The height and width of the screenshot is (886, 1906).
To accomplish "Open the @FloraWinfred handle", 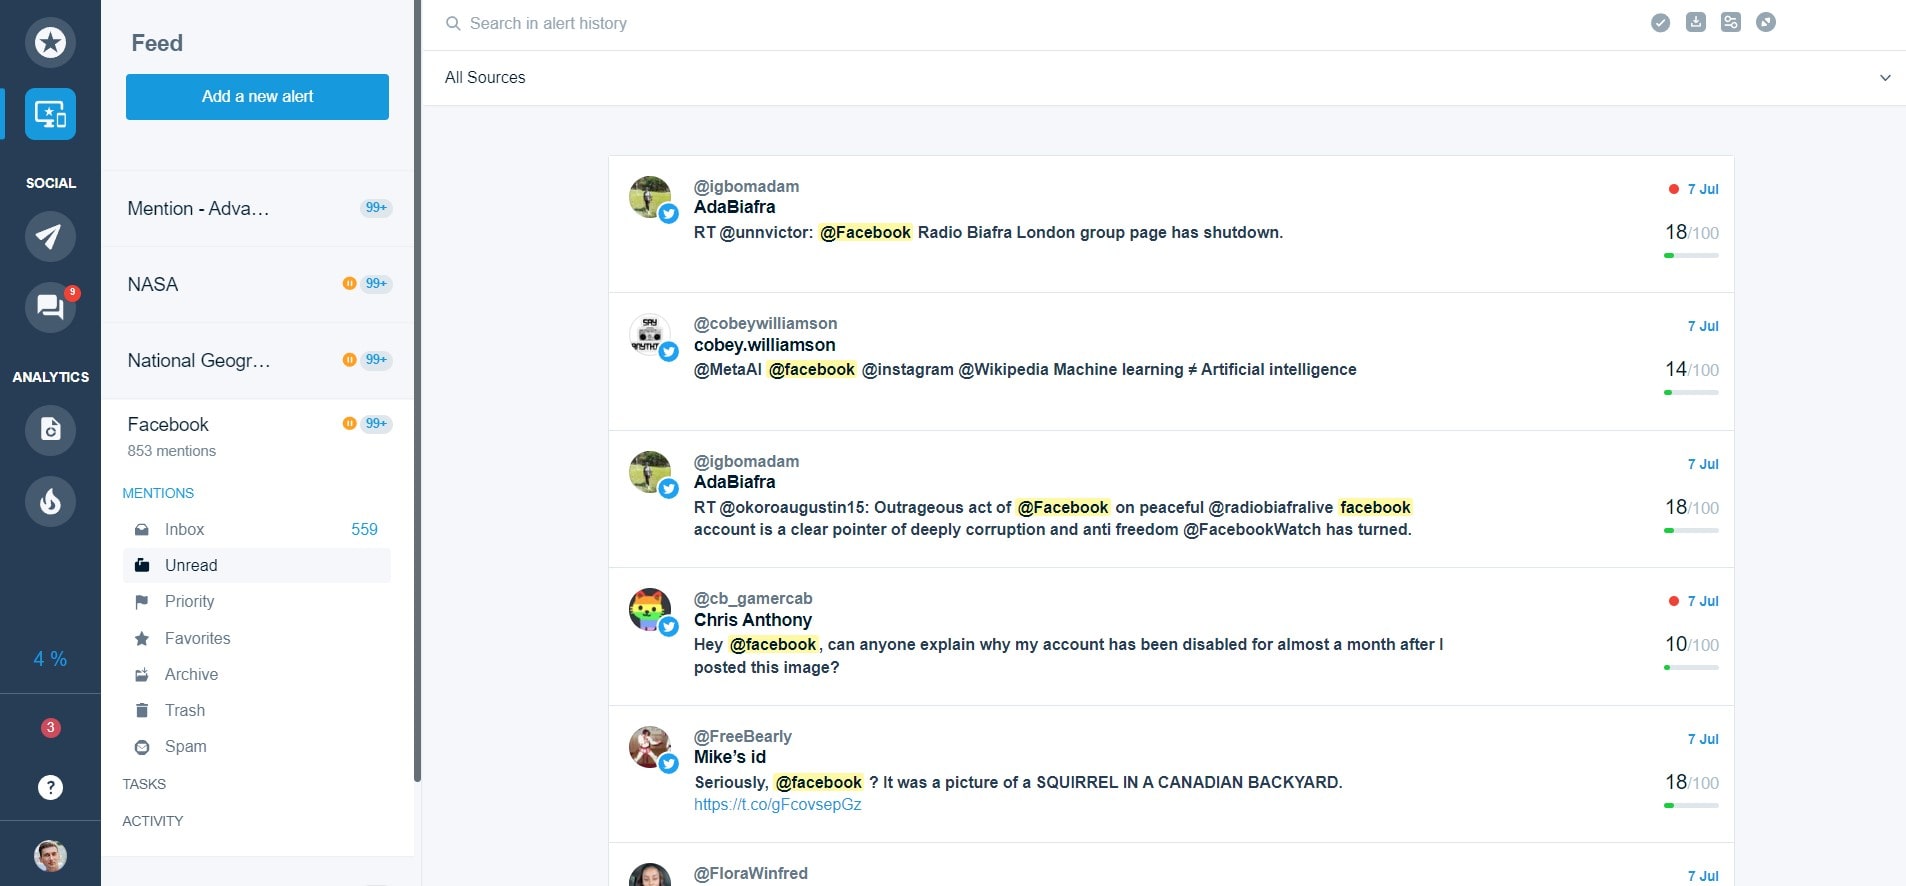I will point(750,873).
